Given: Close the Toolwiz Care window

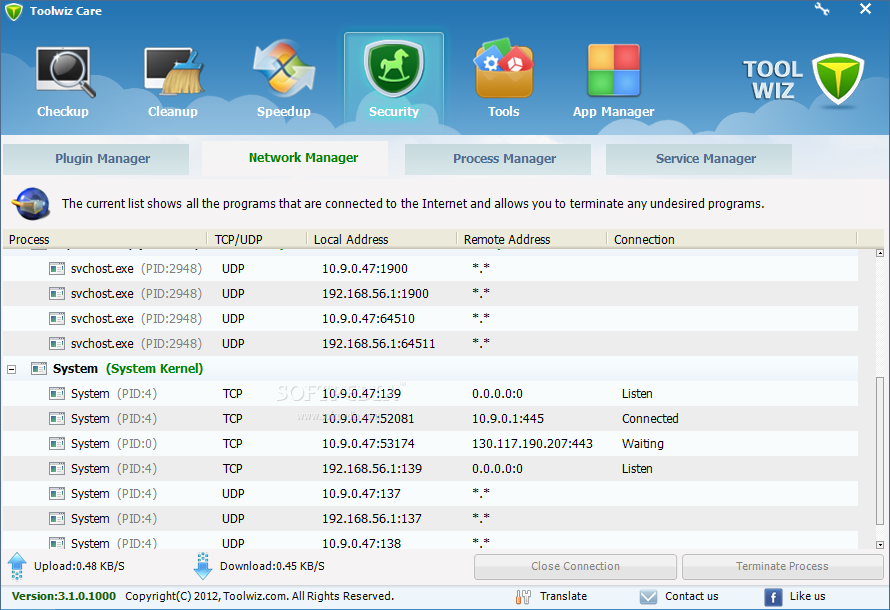Looking at the screenshot, I should [x=865, y=9].
